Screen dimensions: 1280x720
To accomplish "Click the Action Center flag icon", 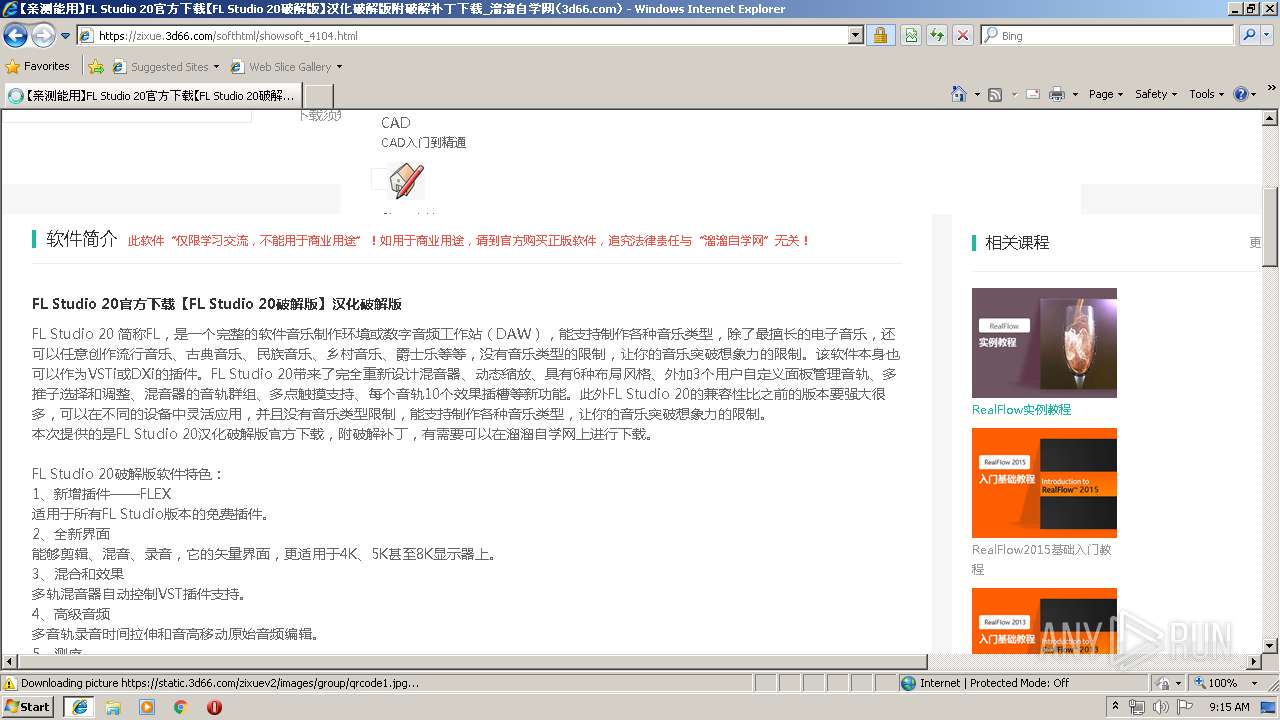I will click(x=1184, y=707).
